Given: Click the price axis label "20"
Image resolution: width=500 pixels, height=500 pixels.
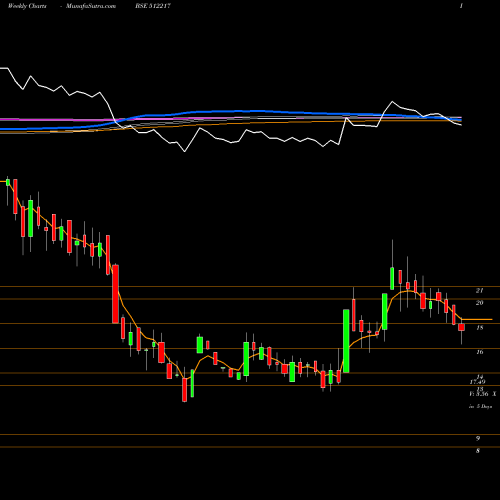Looking at the screenshot, I should 479,303.
